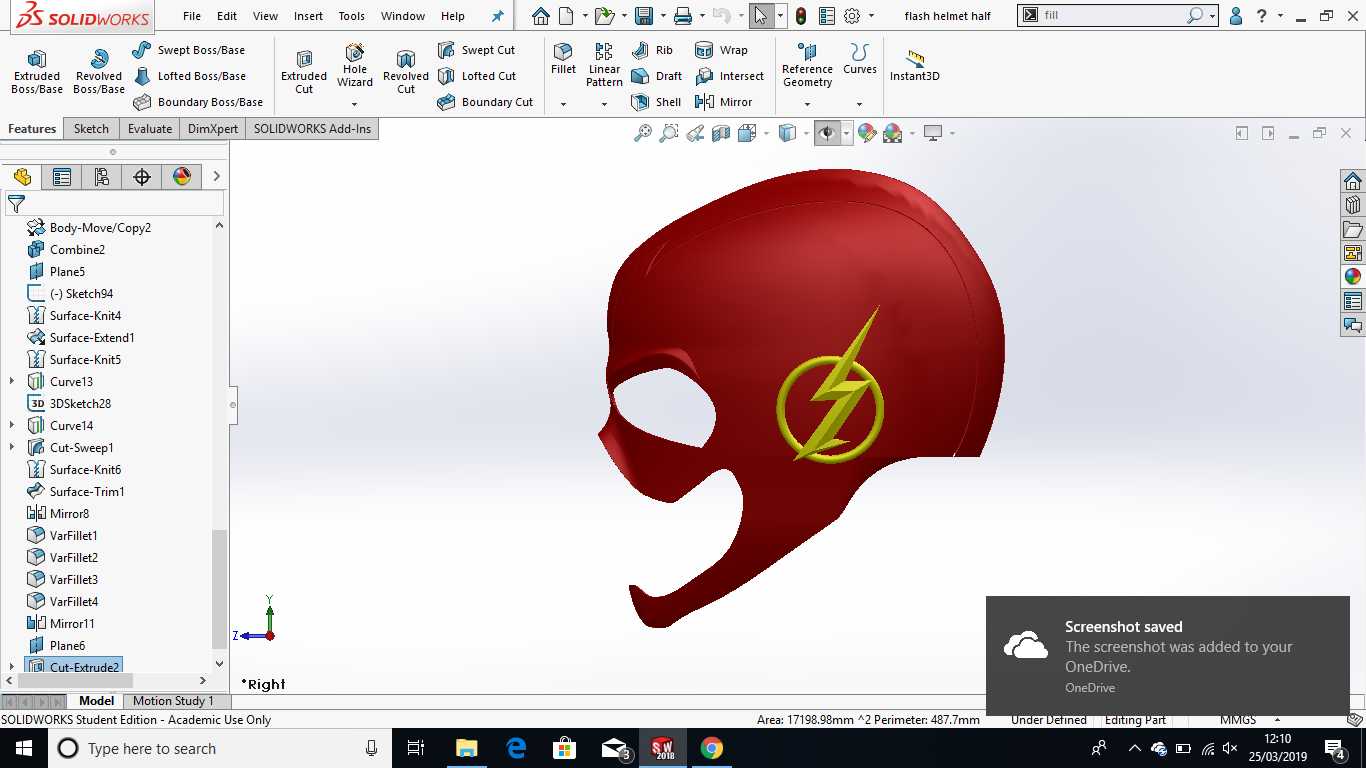Select the Extruded Boss/Base tool
This screenshot has height=768, width=1366.
click(37, 72)
